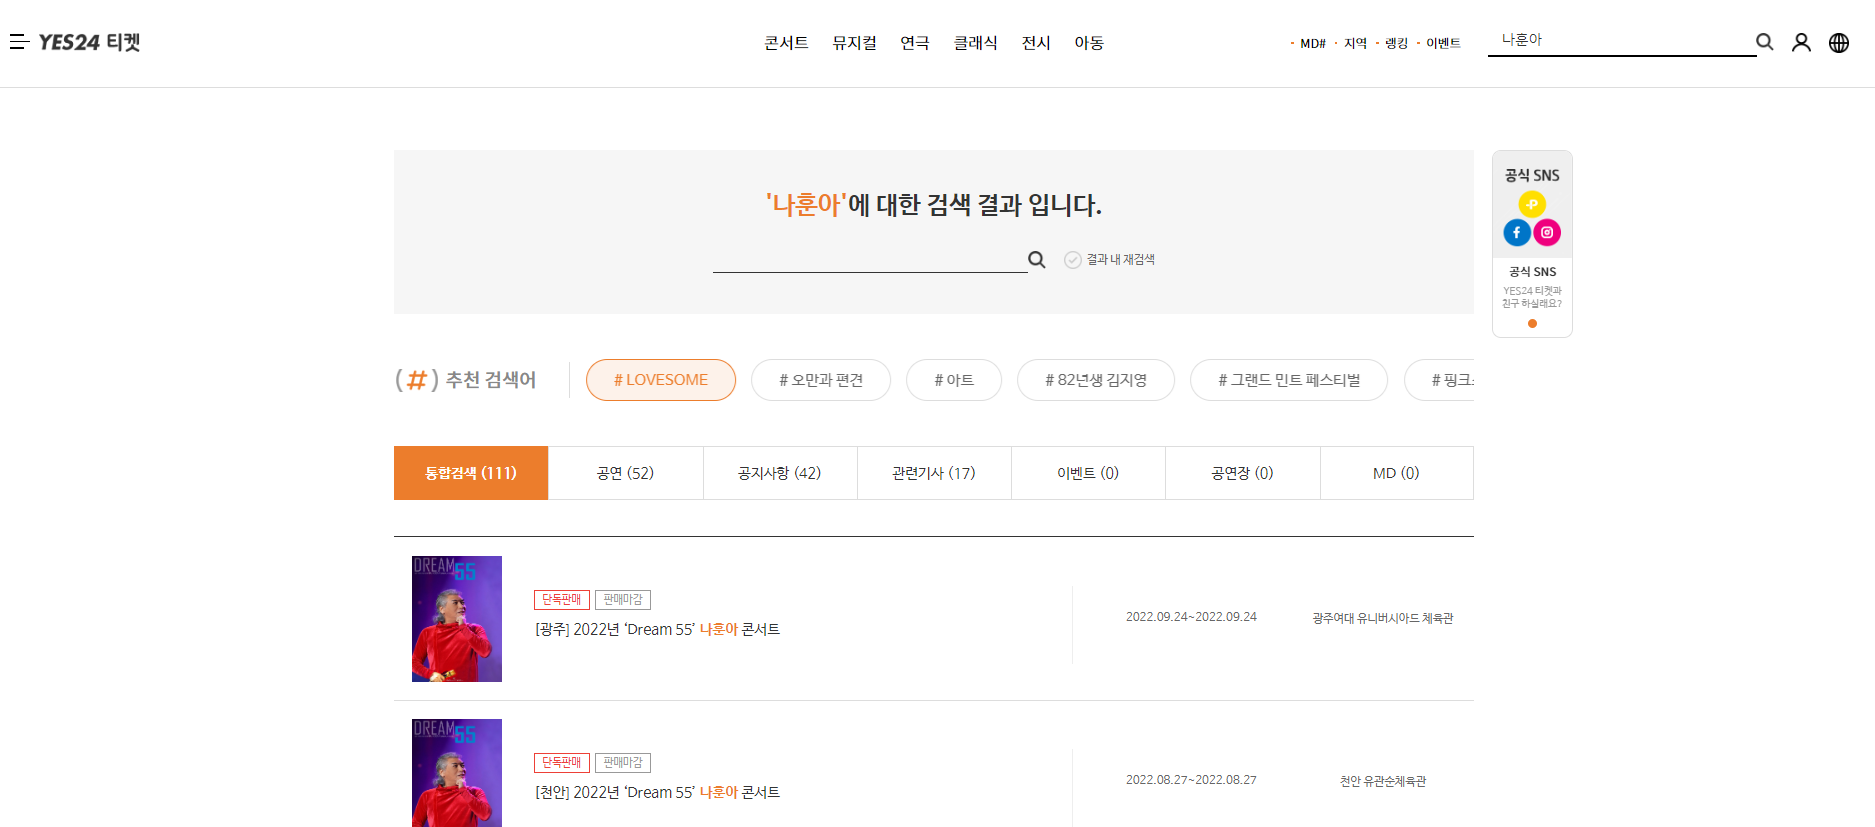
Task: Go to 지역 link in header
Action: [x=1355, y=43]
